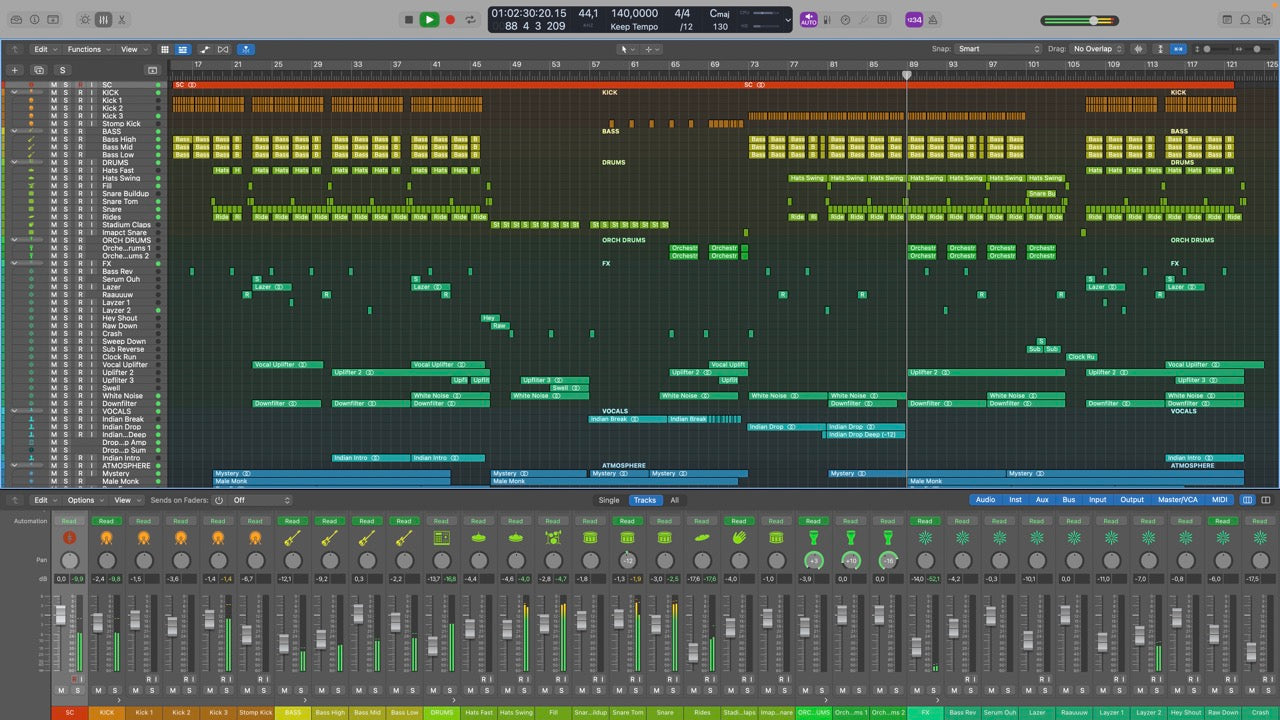
Task: Open the mixer Options dropdown
Action: point(85,500)
